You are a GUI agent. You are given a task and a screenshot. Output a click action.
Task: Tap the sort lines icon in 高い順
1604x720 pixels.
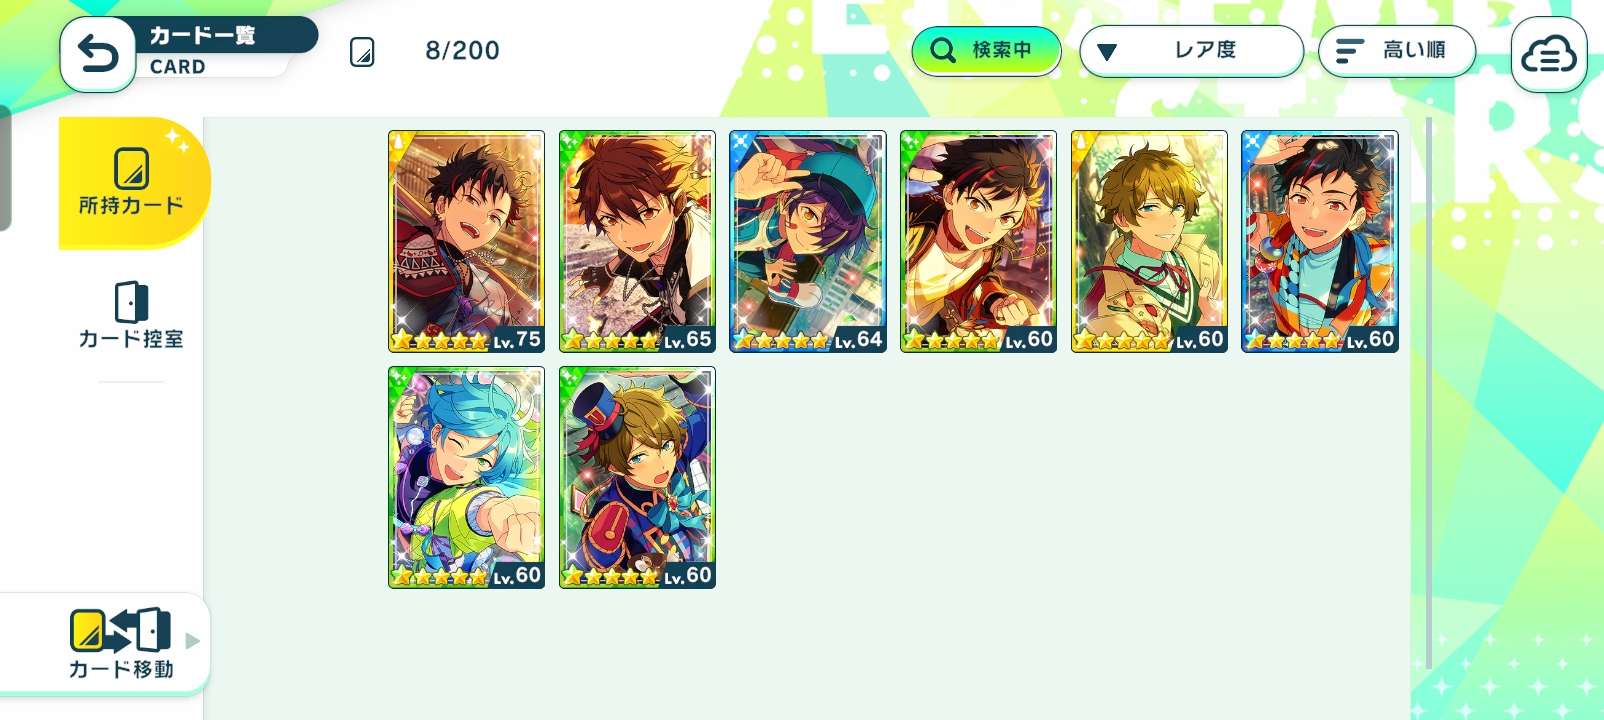[1350, 51]
